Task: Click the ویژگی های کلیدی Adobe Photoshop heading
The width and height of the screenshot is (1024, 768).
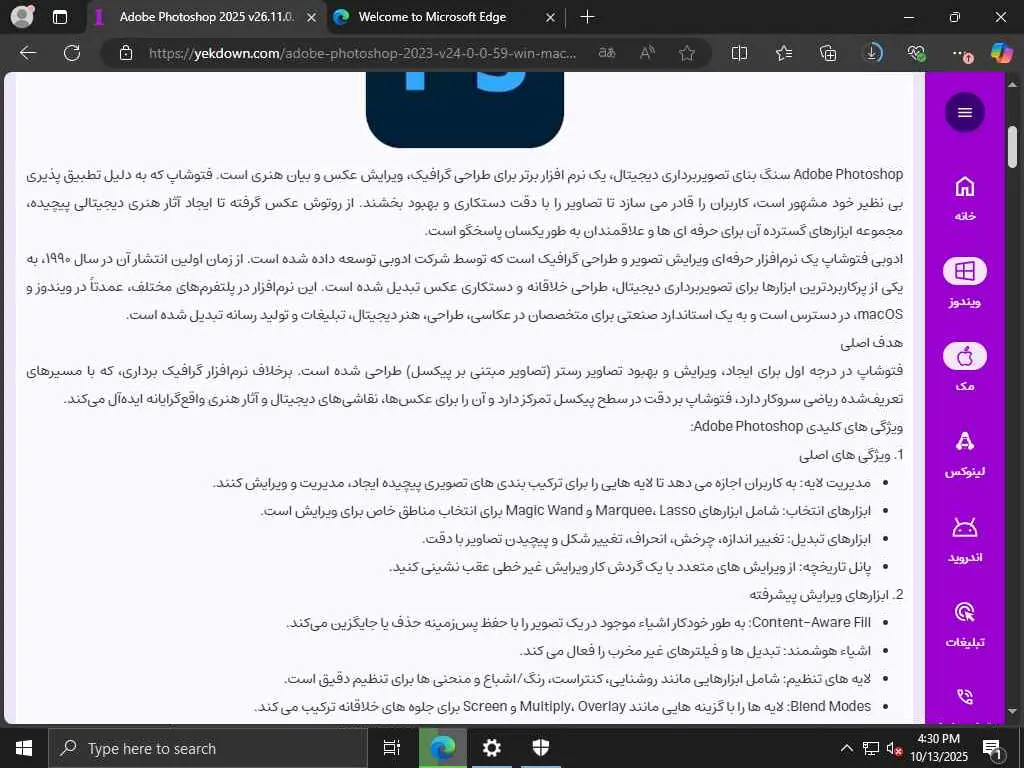Action: (x=797, y=426)
